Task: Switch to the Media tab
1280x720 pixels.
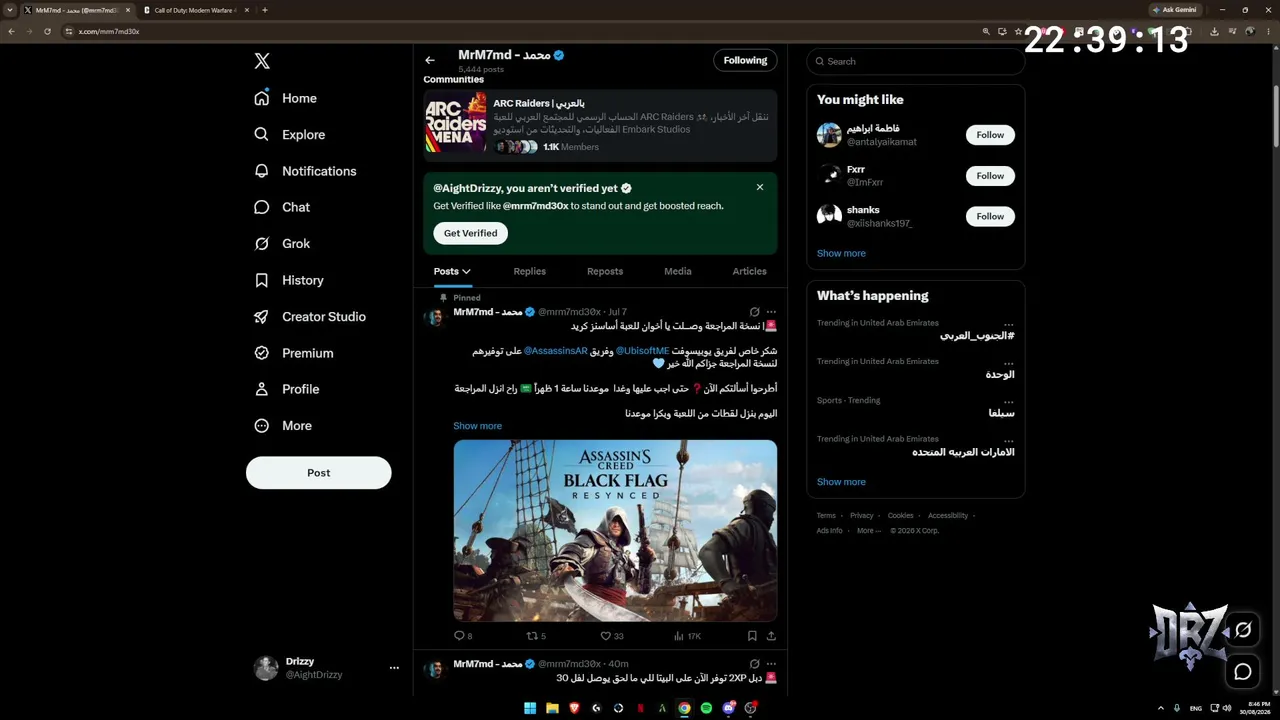Action: (678, 271)
